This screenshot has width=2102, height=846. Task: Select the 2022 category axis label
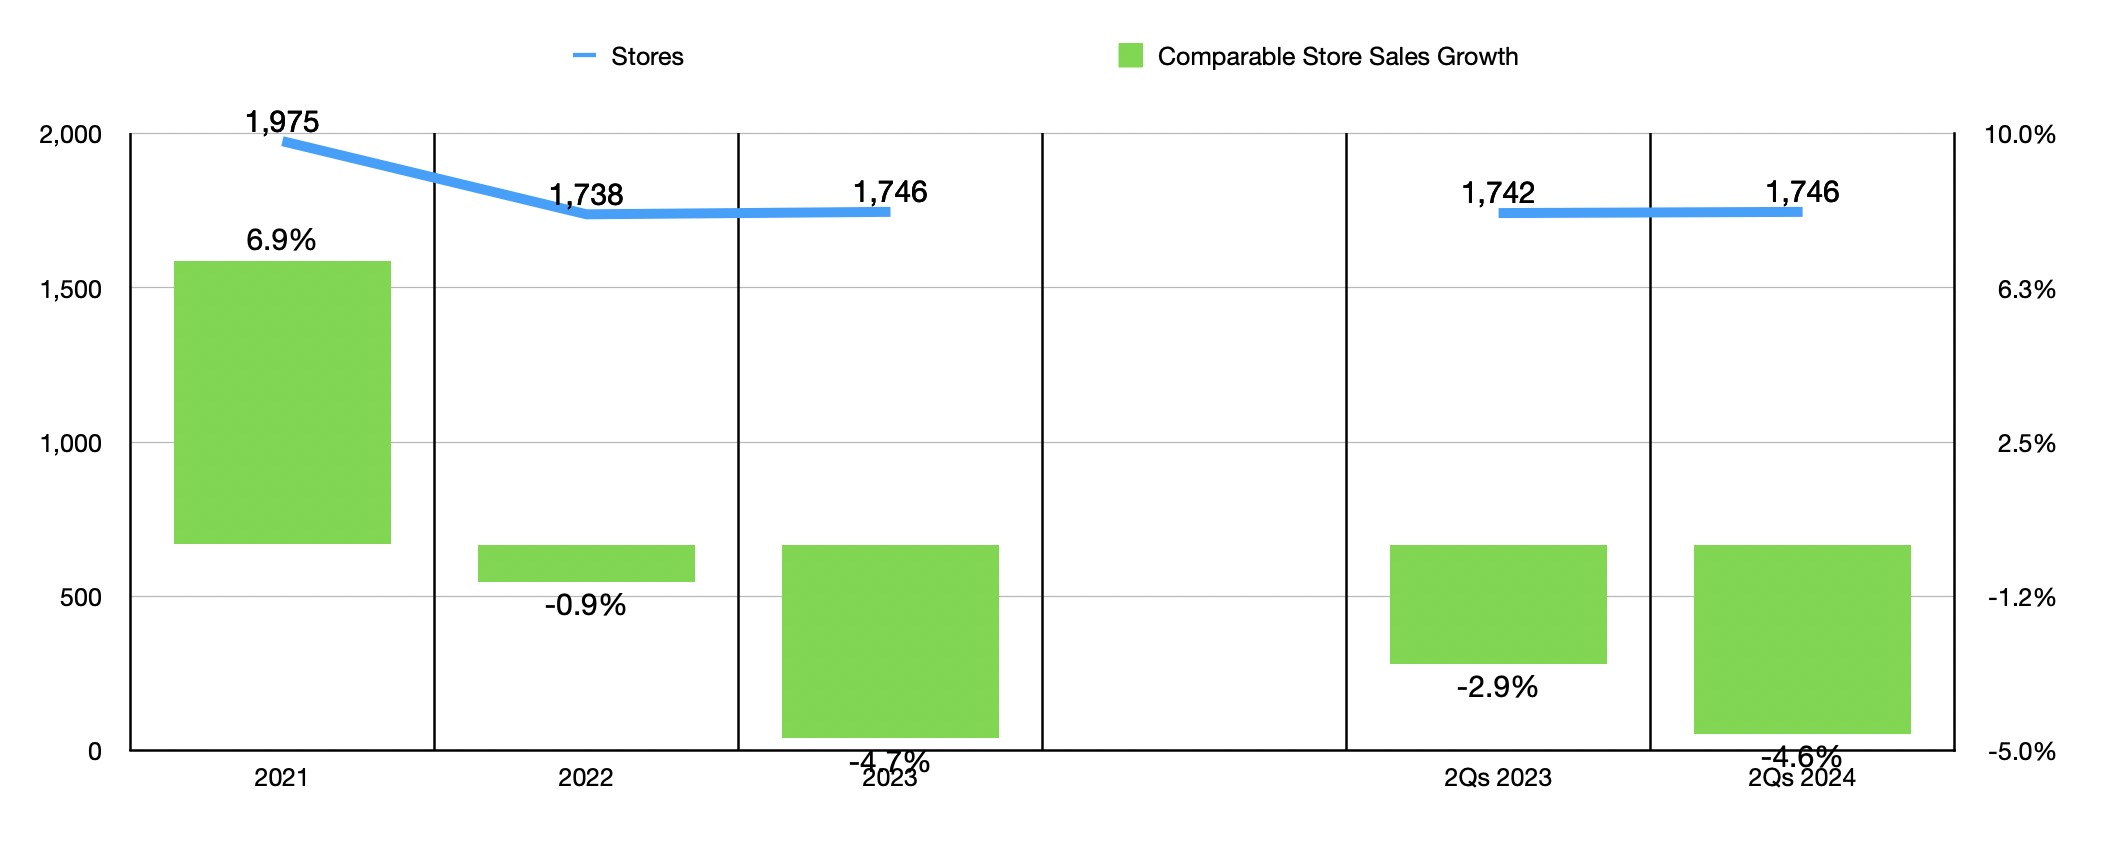point(585,778)
